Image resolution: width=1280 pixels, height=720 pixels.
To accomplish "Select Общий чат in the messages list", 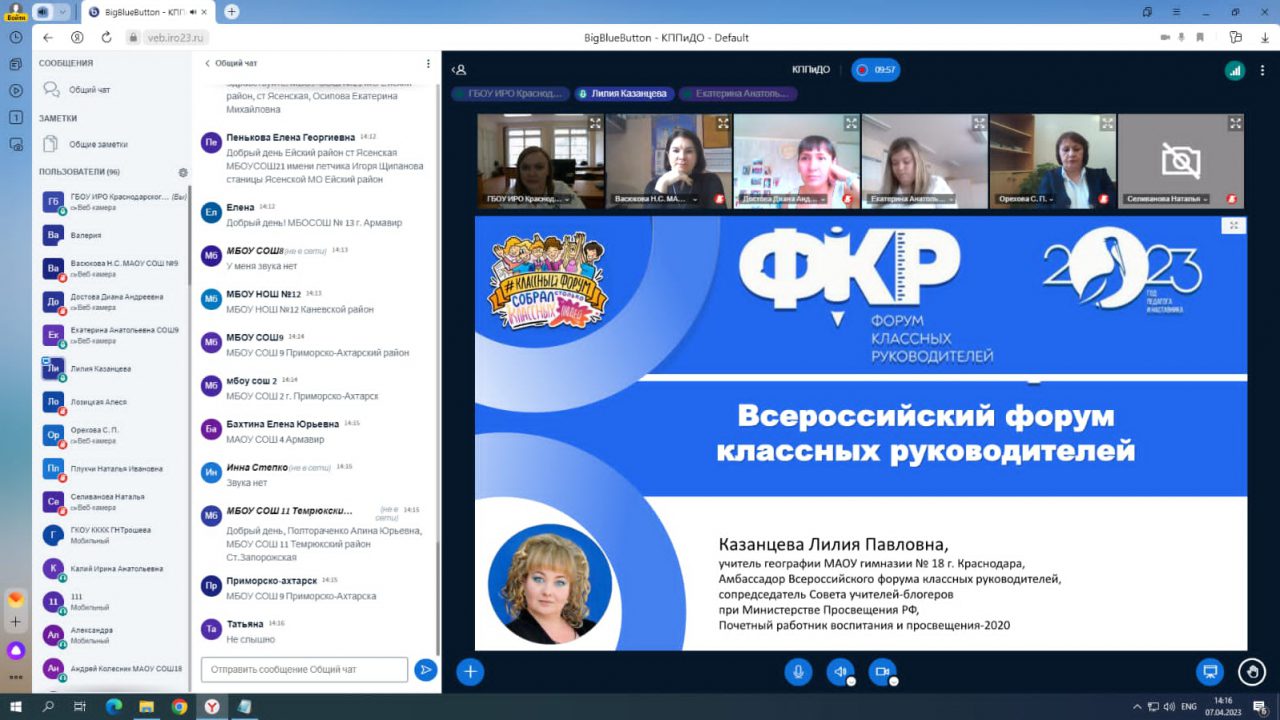I will click(x=89, y=90).
